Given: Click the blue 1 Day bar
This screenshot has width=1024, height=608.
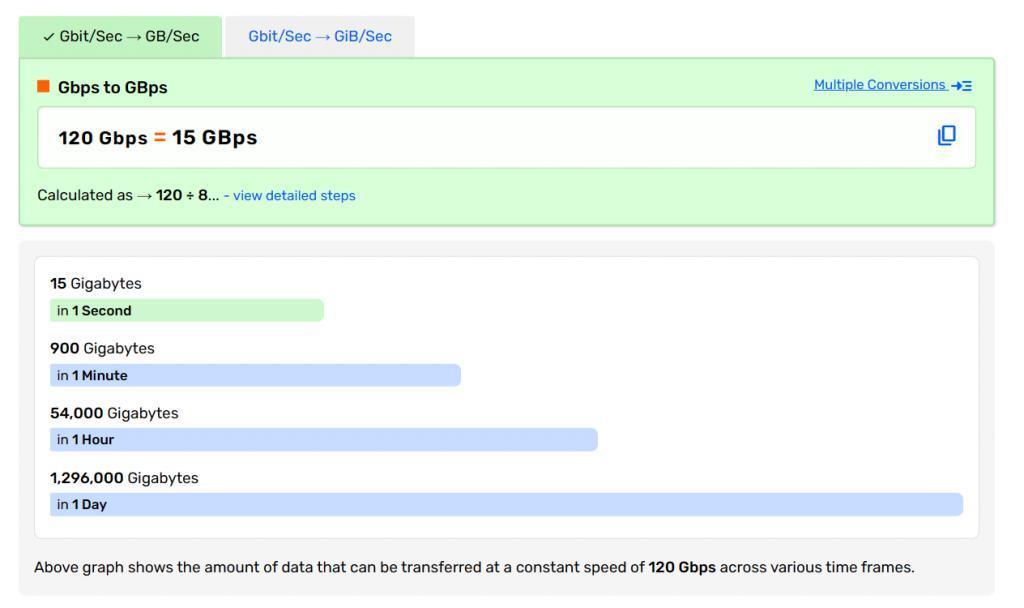Looking at the screenshot, I should point(506,504).
